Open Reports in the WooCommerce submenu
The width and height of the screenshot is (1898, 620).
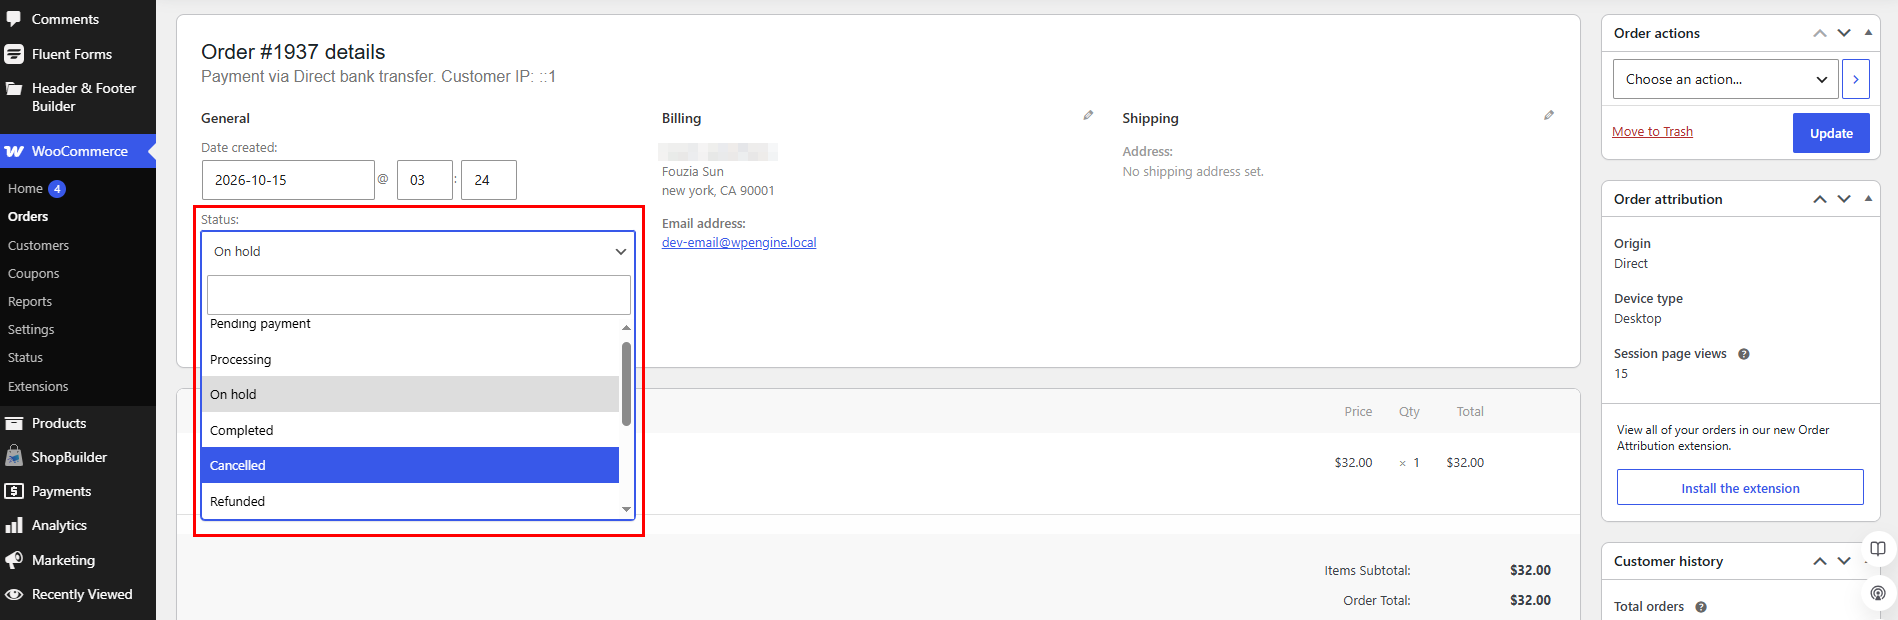tap(30, 301)
